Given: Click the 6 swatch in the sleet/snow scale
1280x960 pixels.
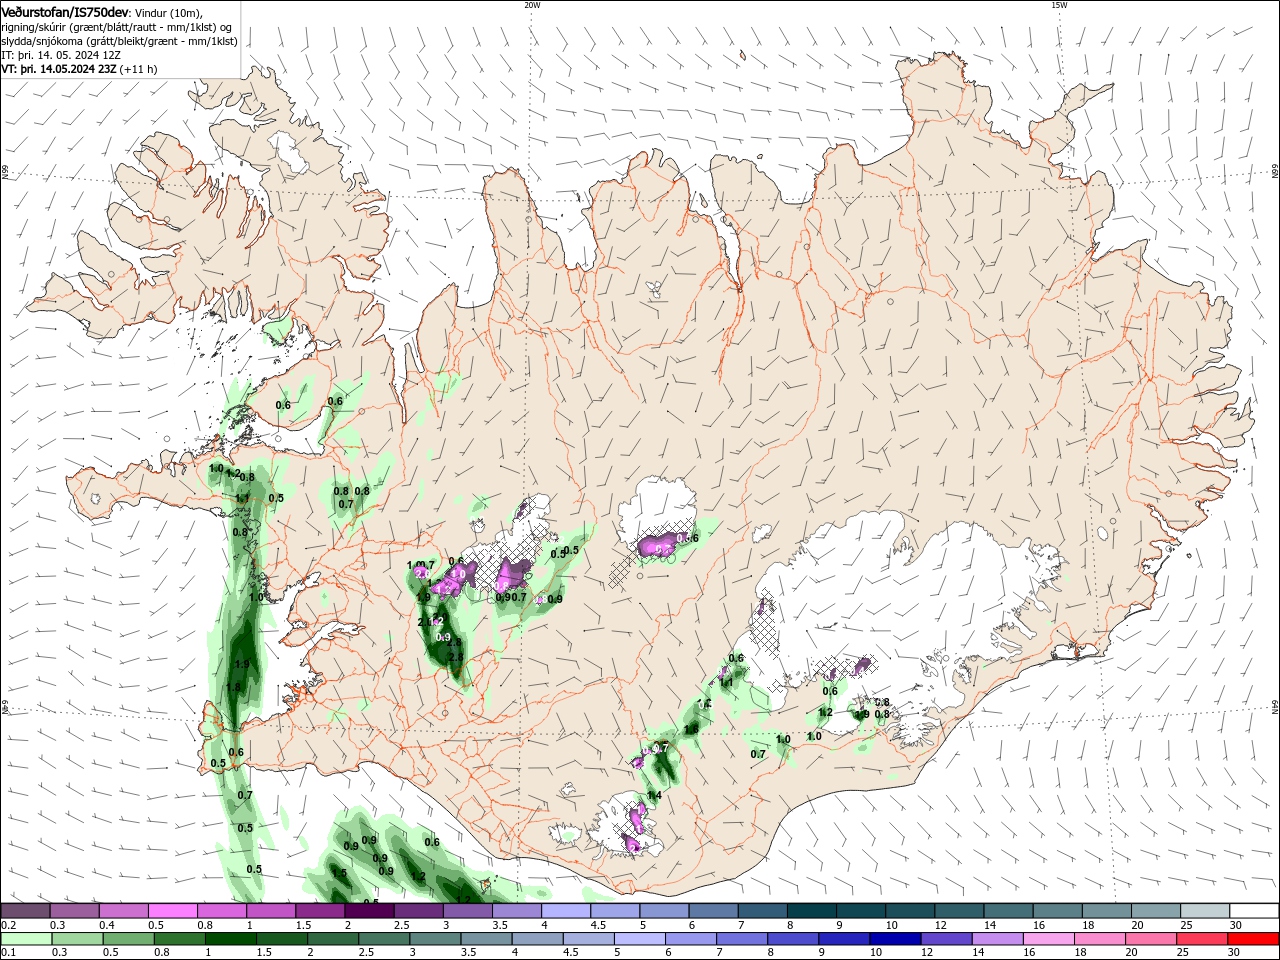Looking at the screenshot, I should tap(712, 911).
